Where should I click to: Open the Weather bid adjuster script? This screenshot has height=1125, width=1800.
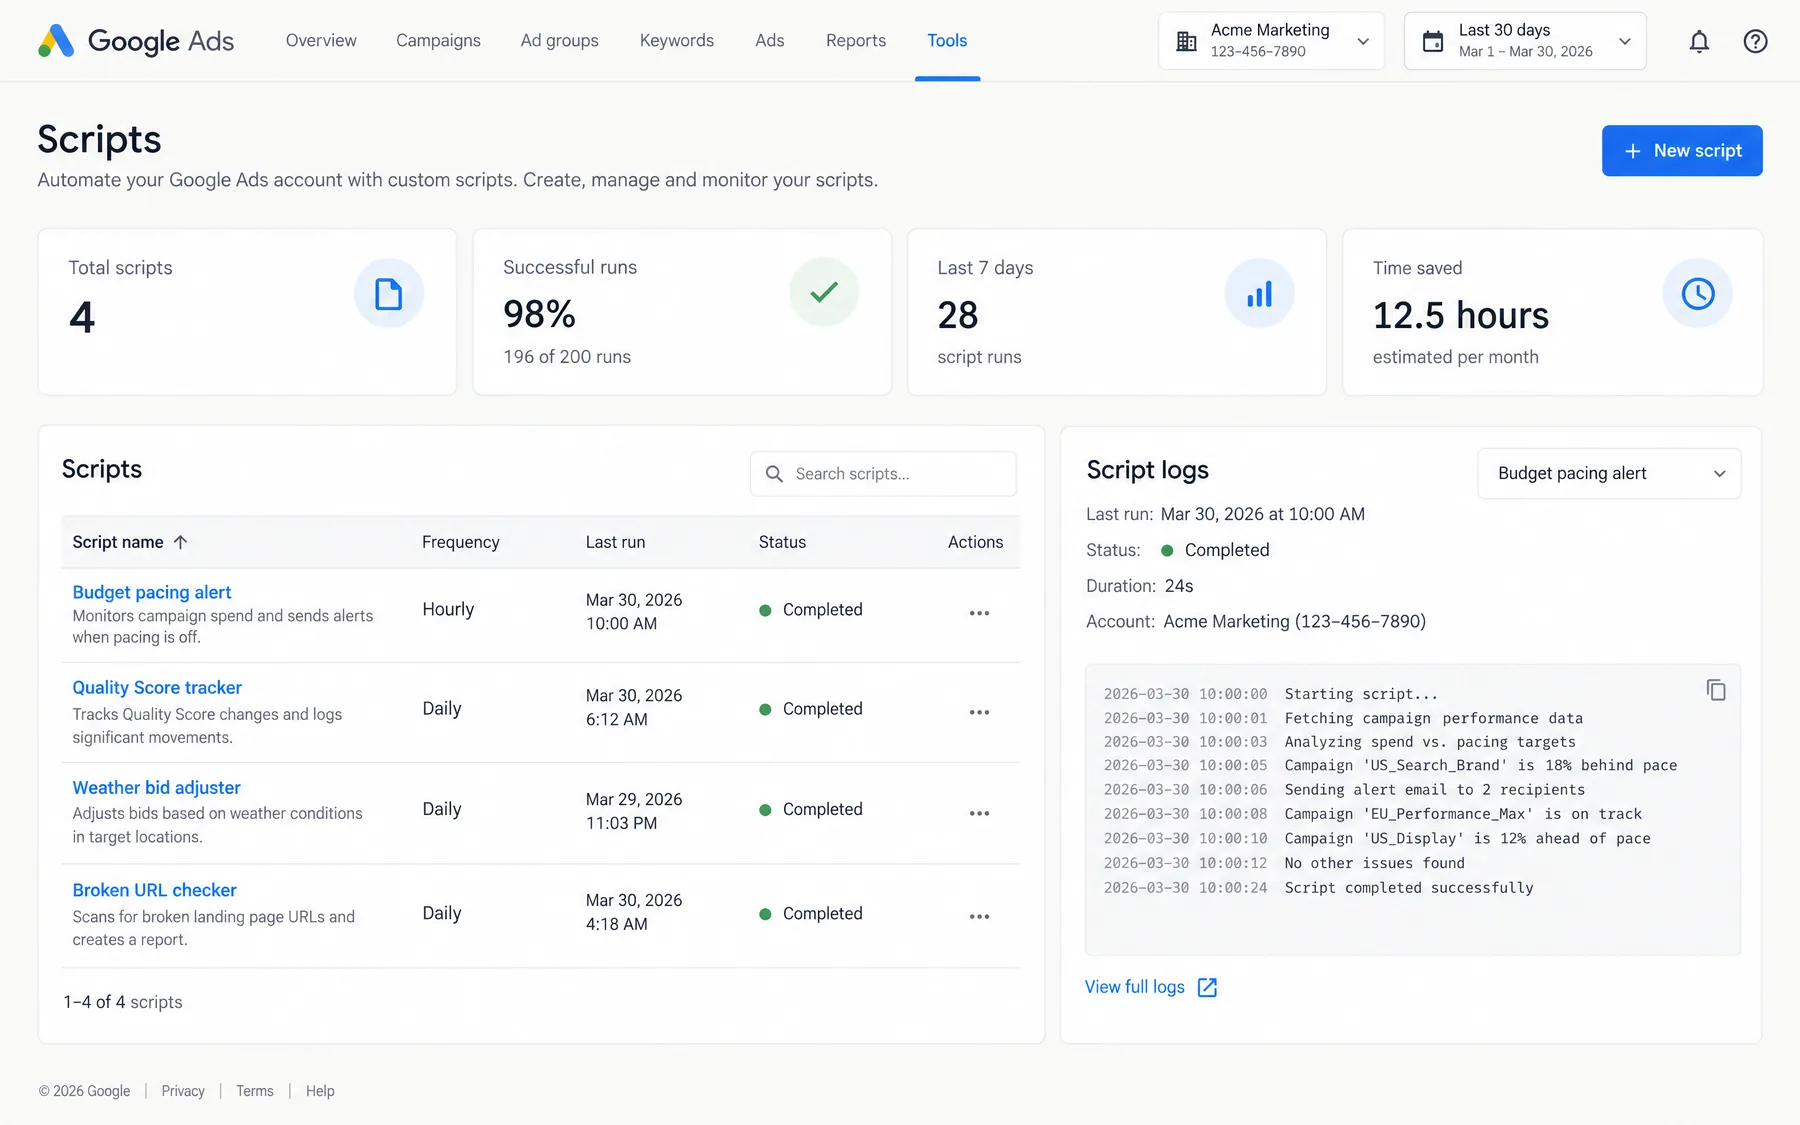(x=156, y=788)
